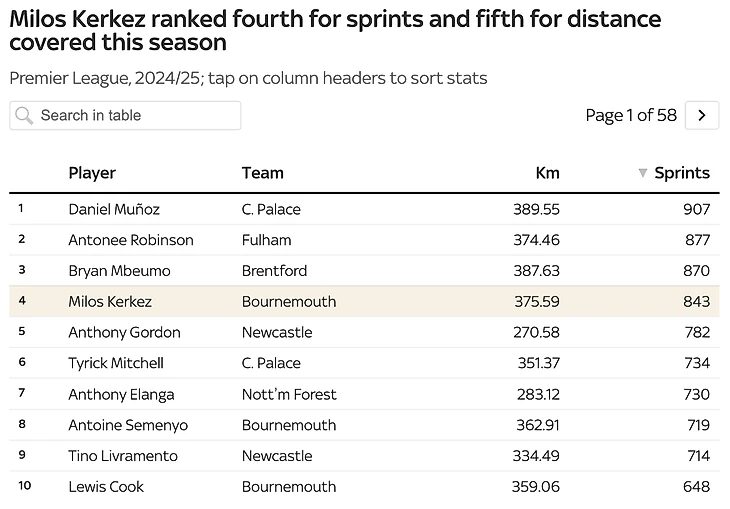Click Antonee Robinson's name
Screen dimensions: 730x509
pyautogui.click(x=131, y=240)
